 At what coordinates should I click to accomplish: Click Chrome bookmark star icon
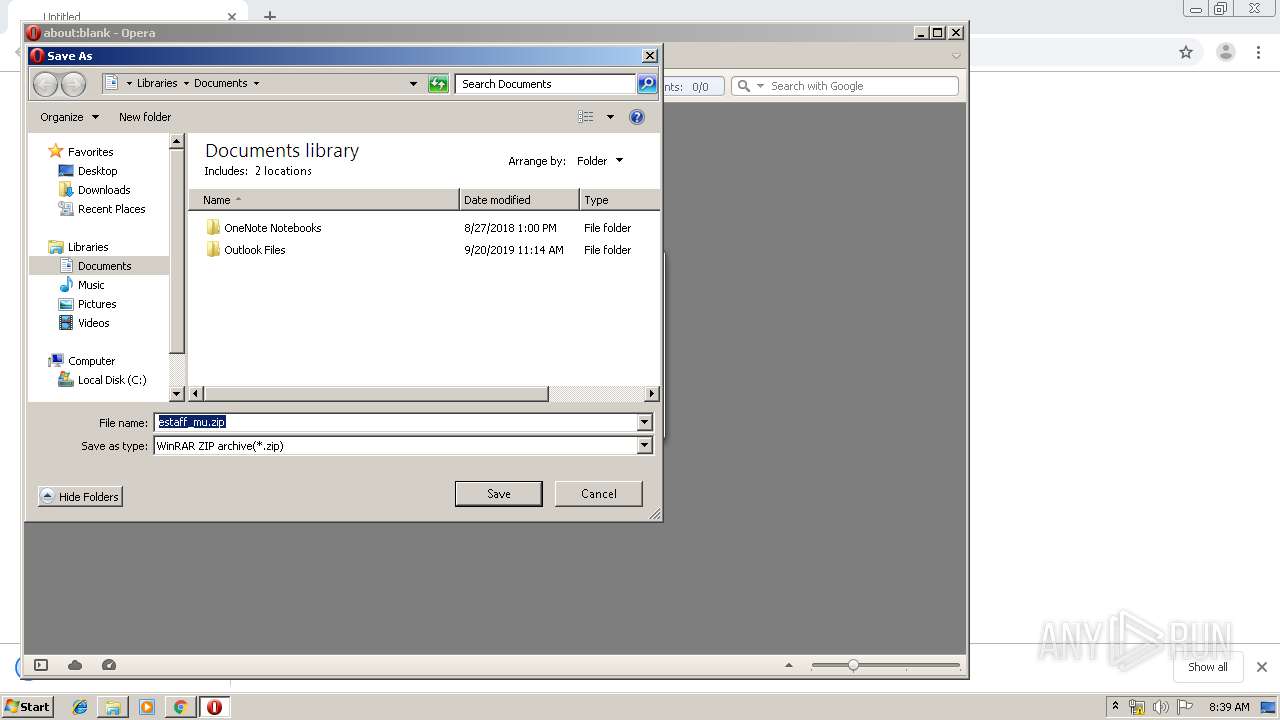[x=1186, y=52]
